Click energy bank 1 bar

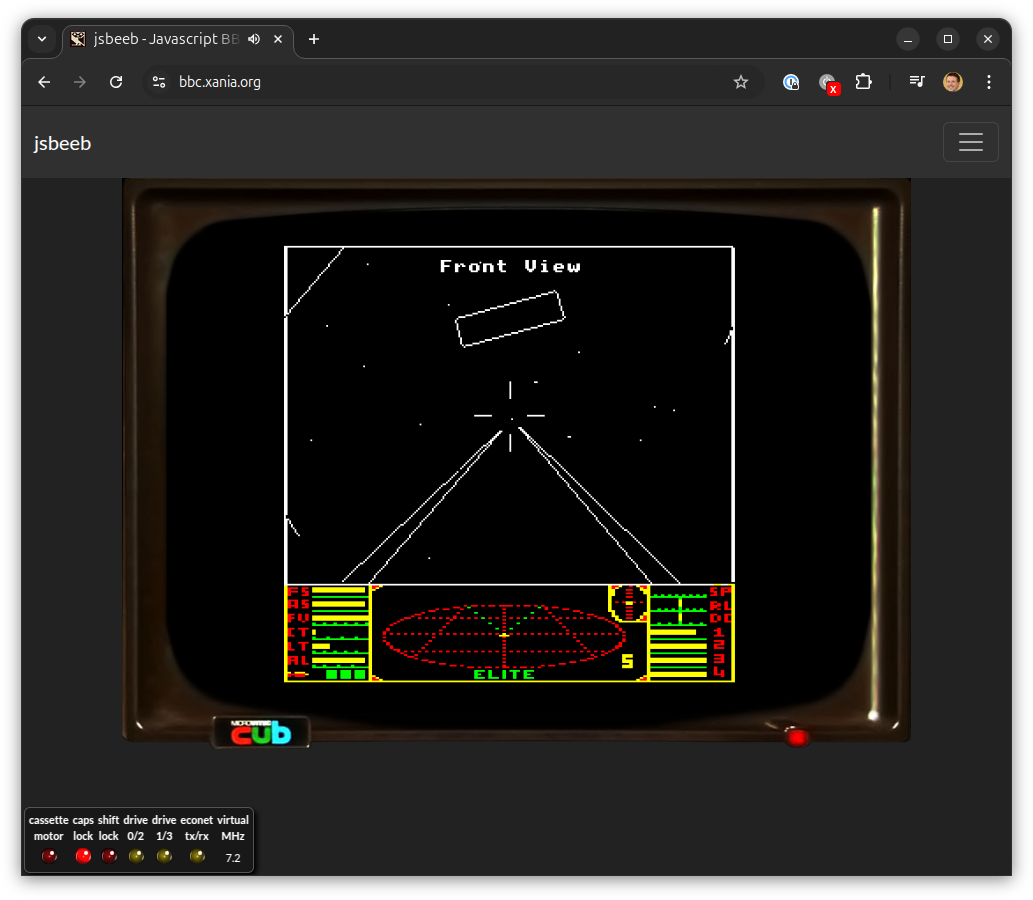[673, 633]
